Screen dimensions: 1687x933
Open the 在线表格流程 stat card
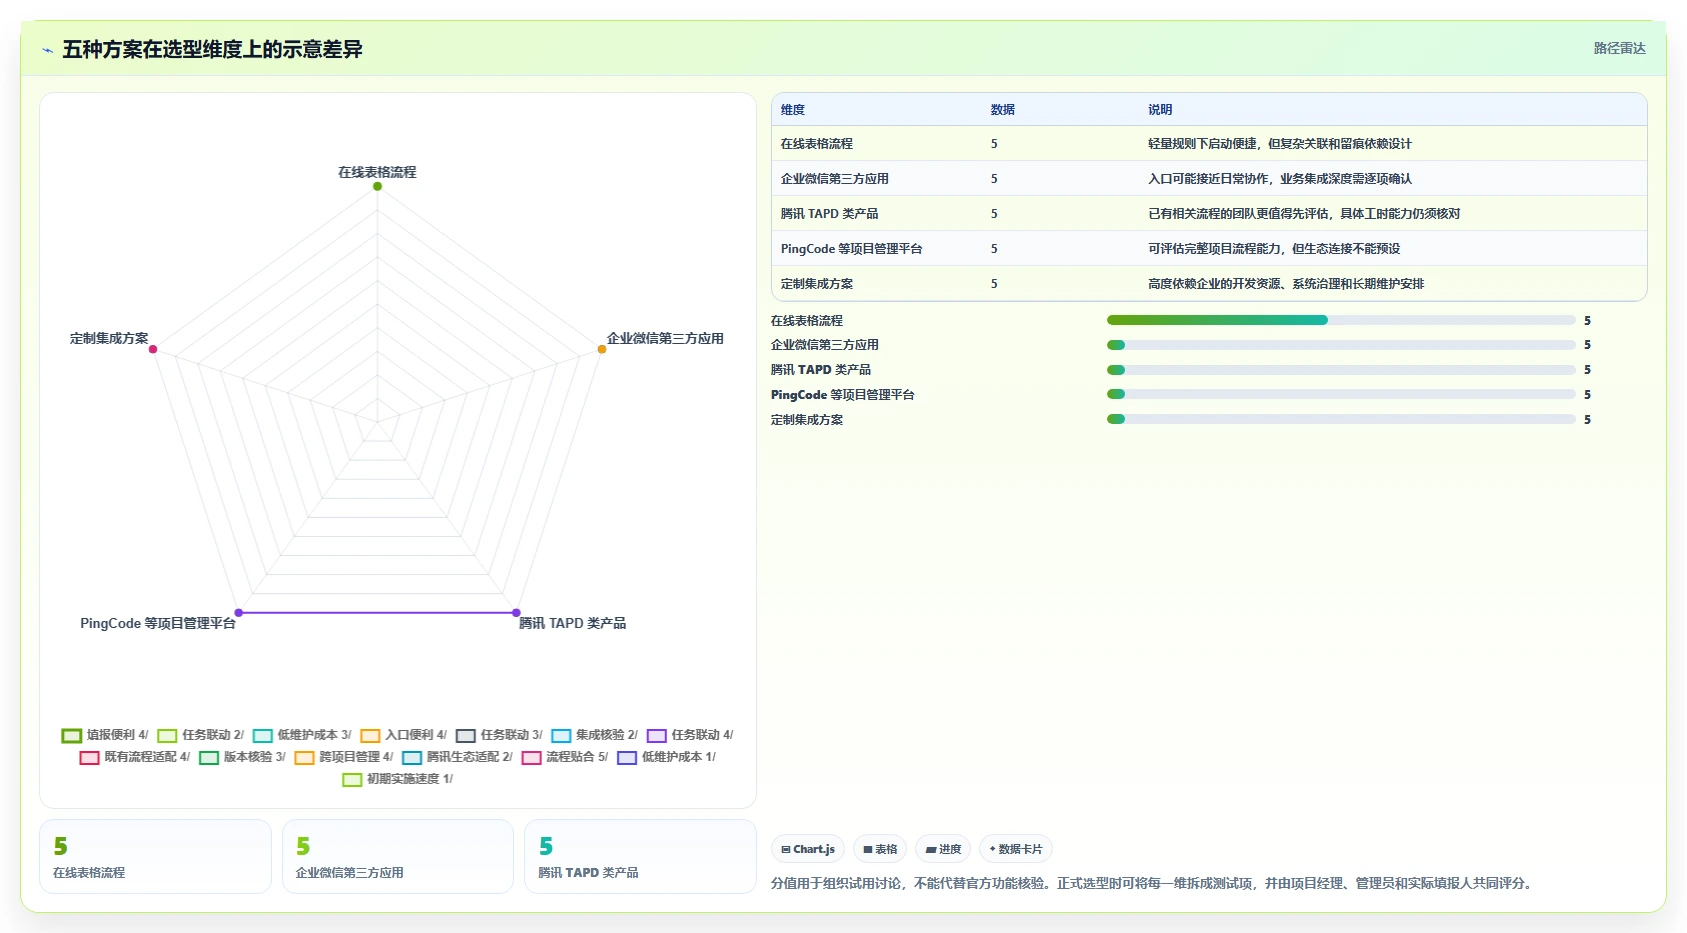(x=155, y=857)
